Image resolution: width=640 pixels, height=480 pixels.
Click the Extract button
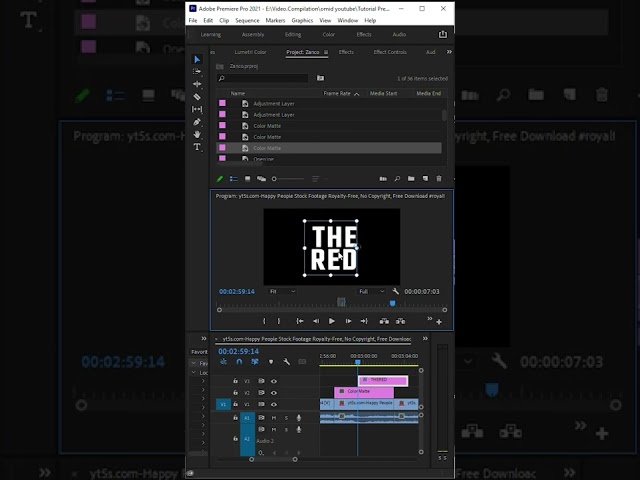coord(400,321)
